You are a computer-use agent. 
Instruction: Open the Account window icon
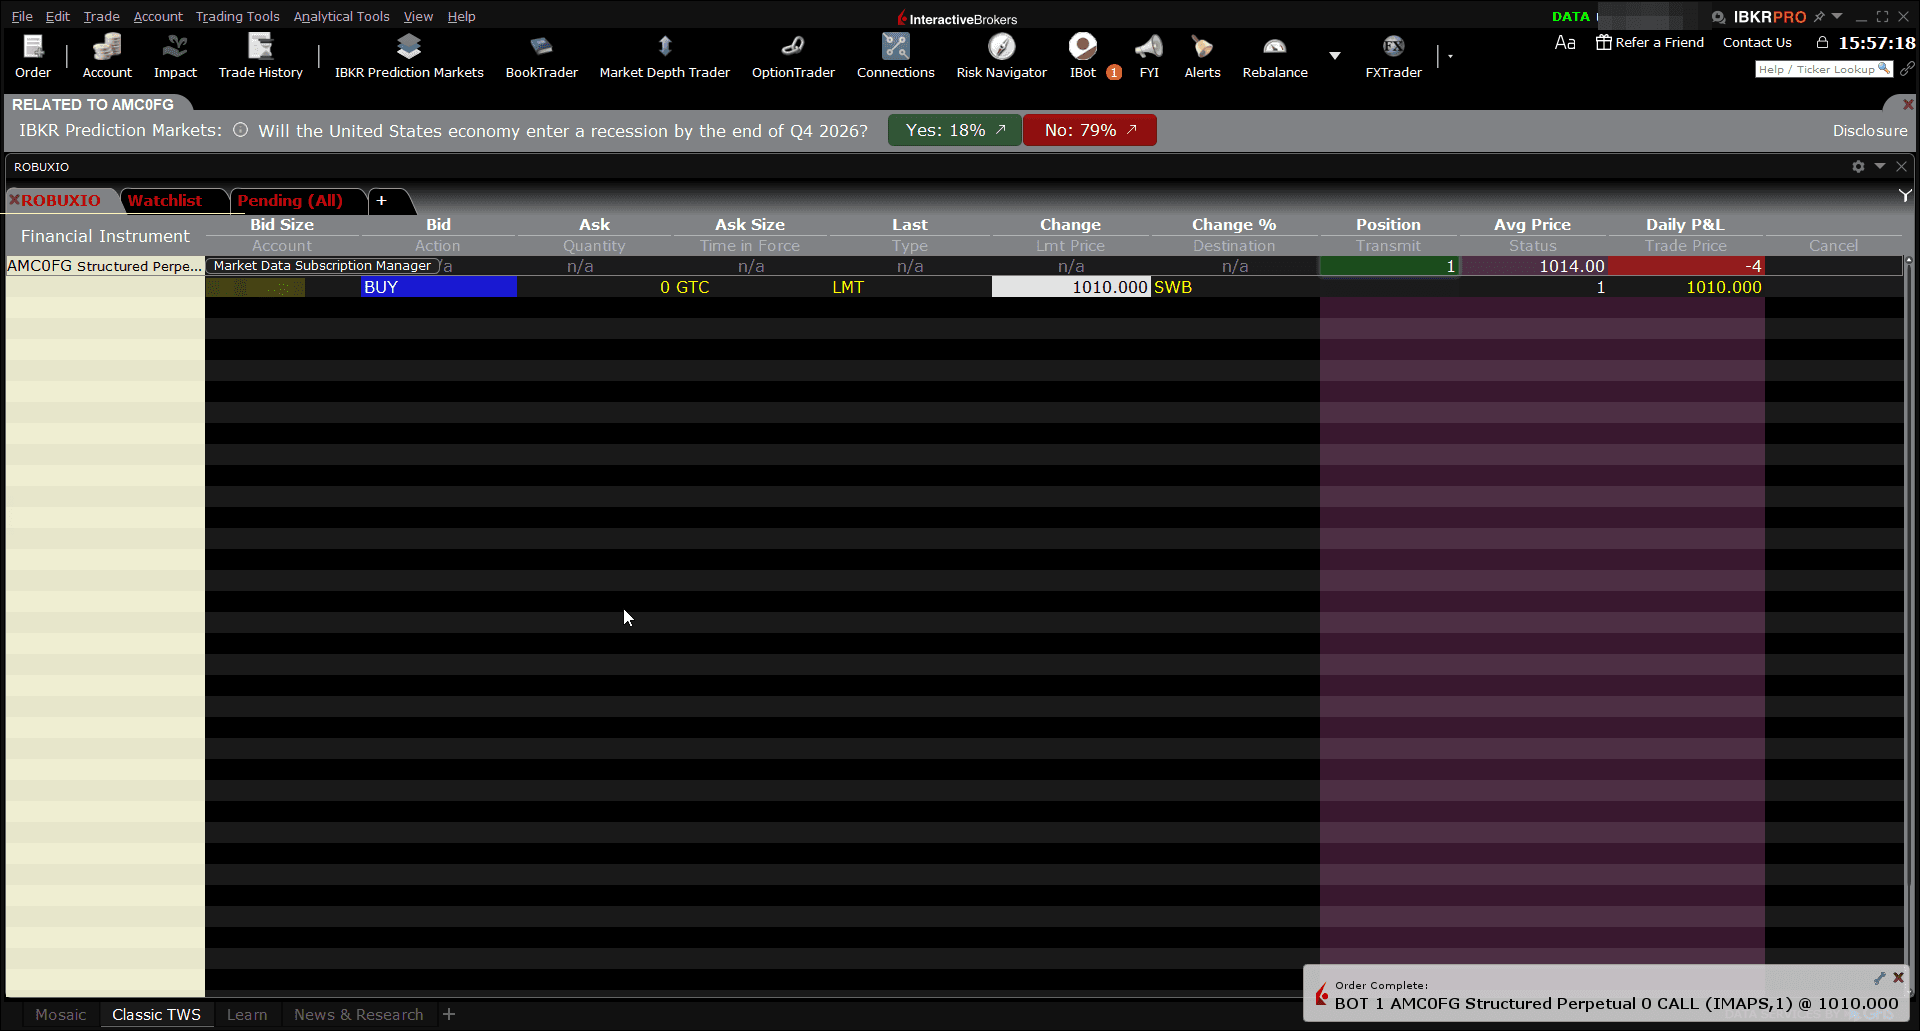coord(107,56)
